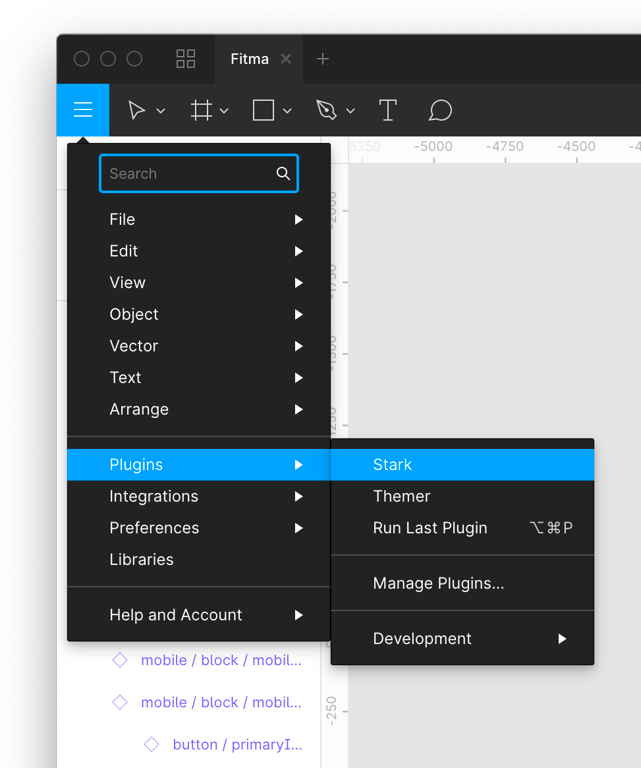This screenshot has height=768, width=641.
Task: Close the Fitma tab
Action: point(286,59)
